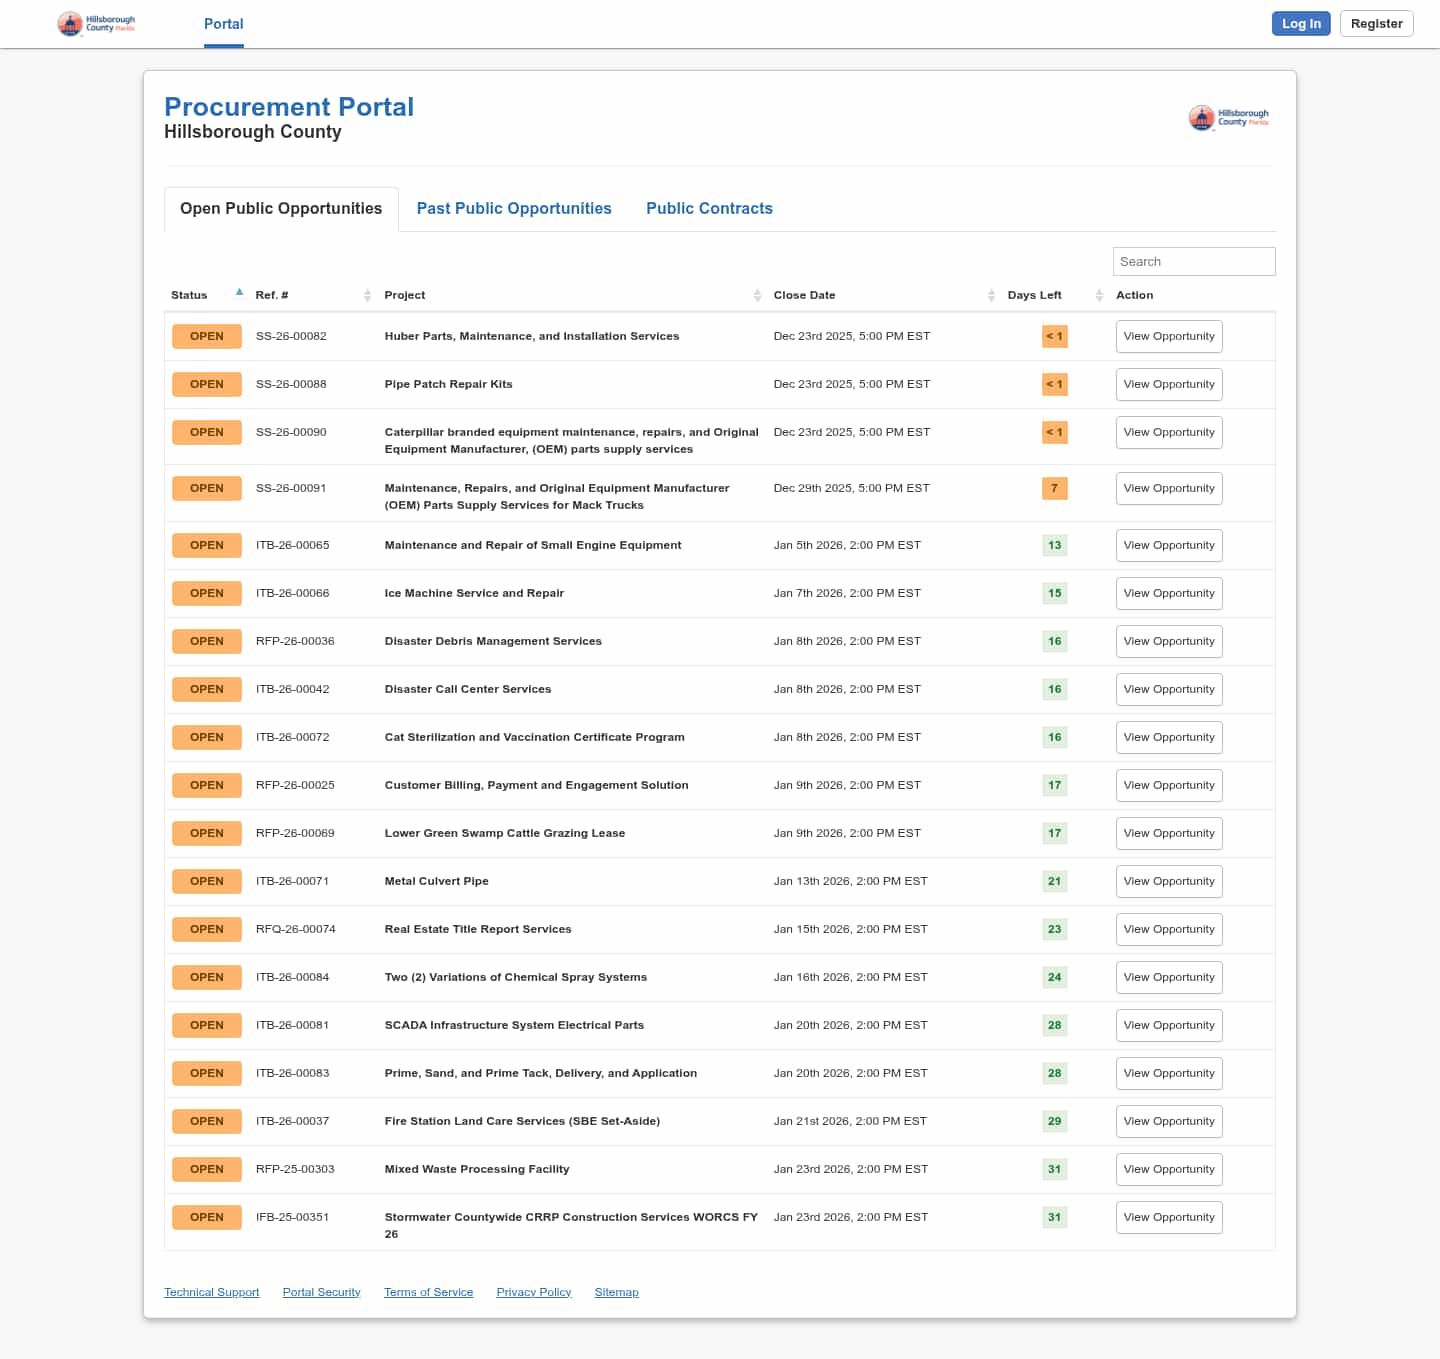Click the Hillsborough County logo beside portal title
This screenshot has width=1440, height=1359.
1228,118
